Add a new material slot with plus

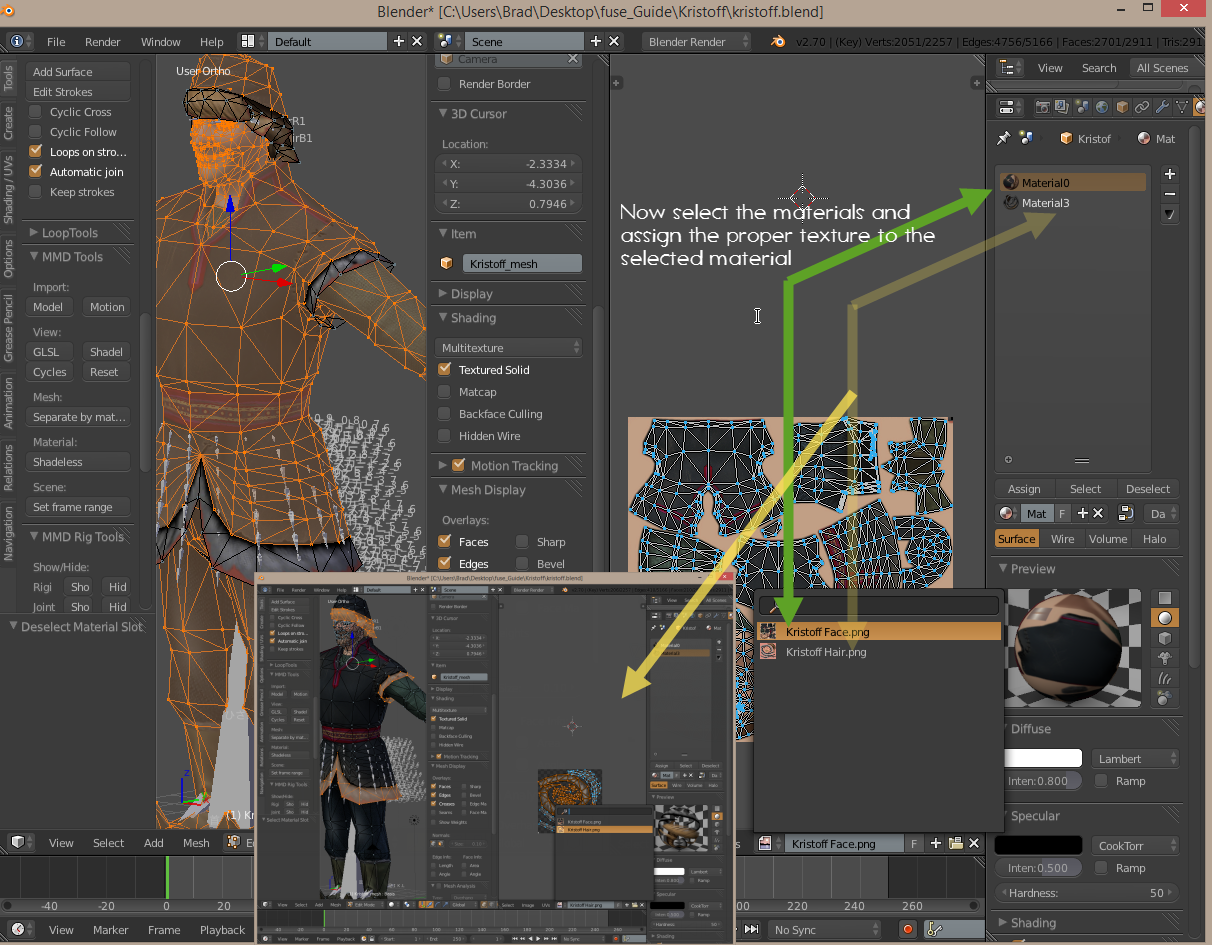click(x=1170, y=173)
